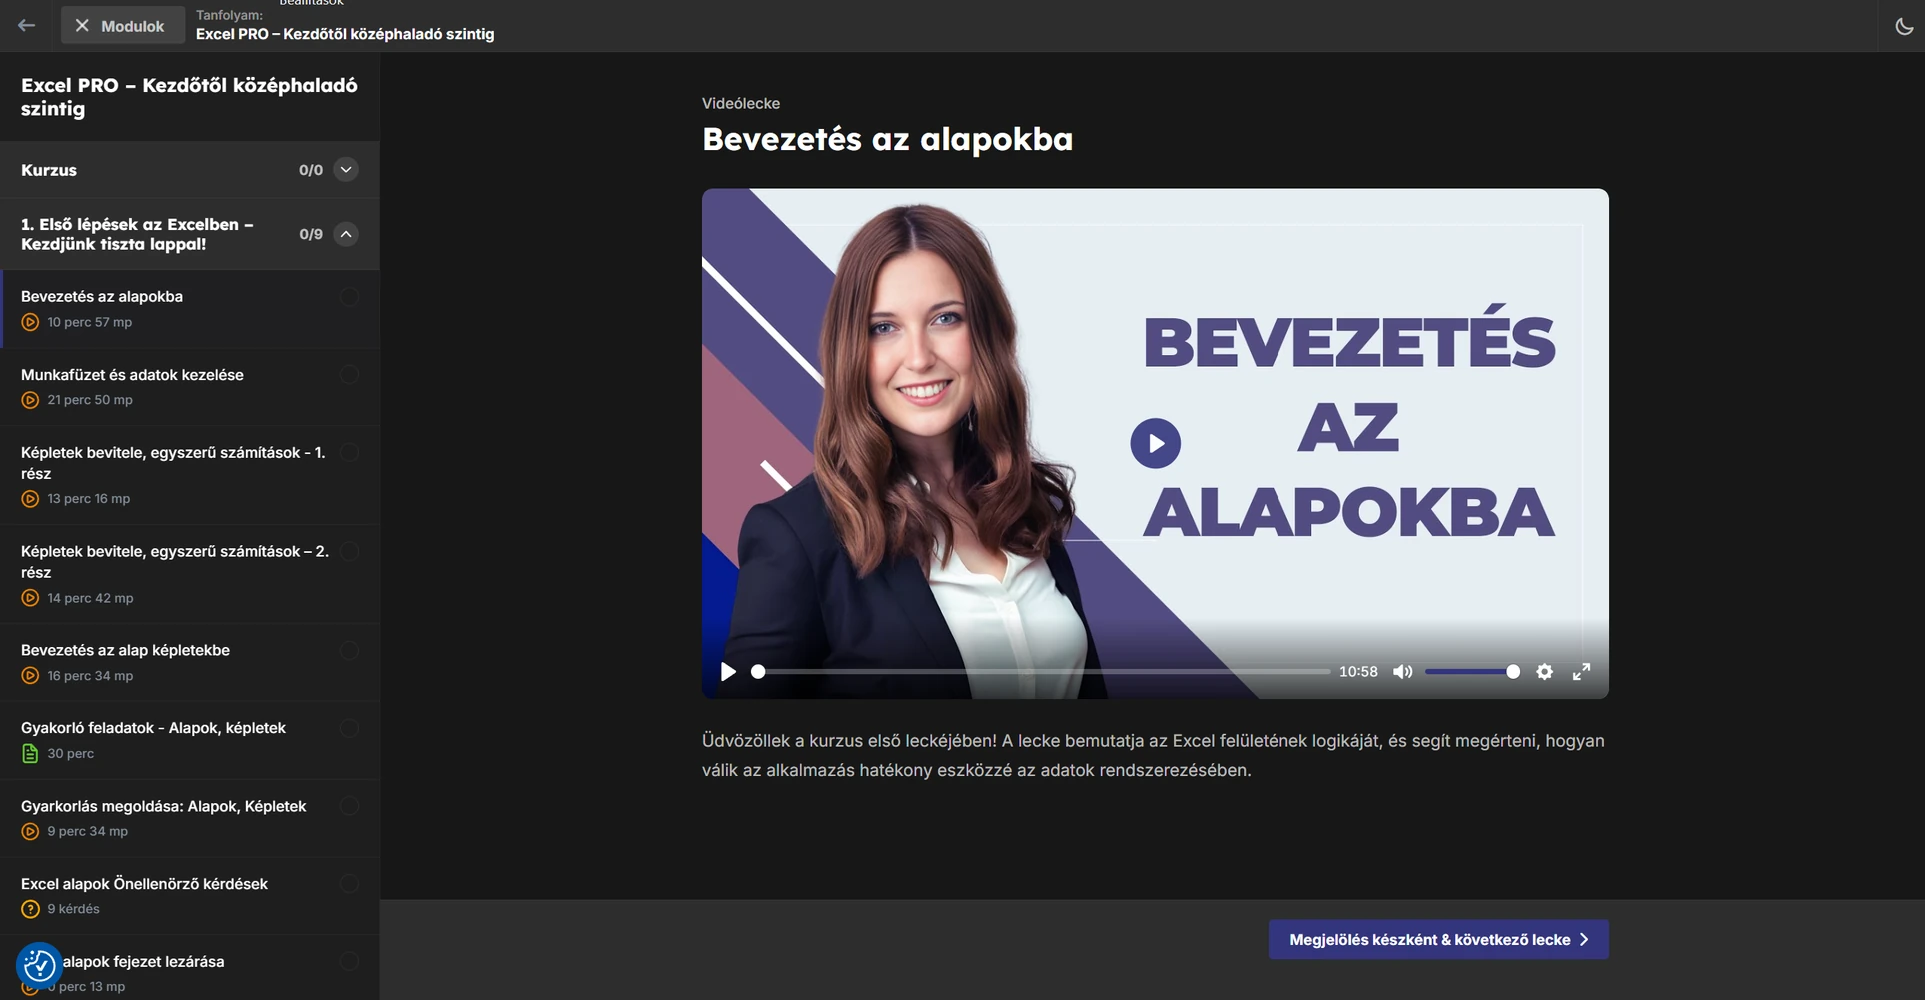Click the video icon beside 21 perc 50 mp
Screen dimensions: 1925x1000
point(30,400)
